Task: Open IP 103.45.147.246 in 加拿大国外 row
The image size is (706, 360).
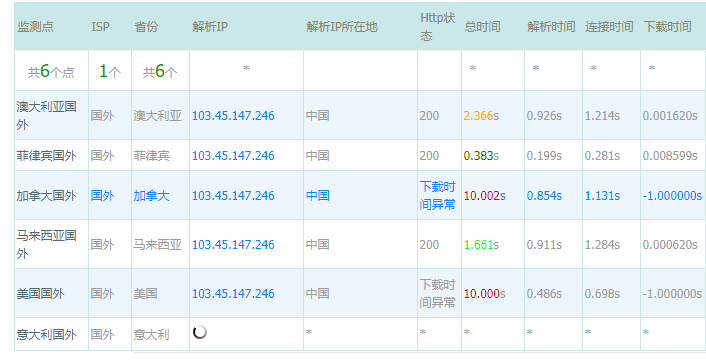Action: click(233, 196)
